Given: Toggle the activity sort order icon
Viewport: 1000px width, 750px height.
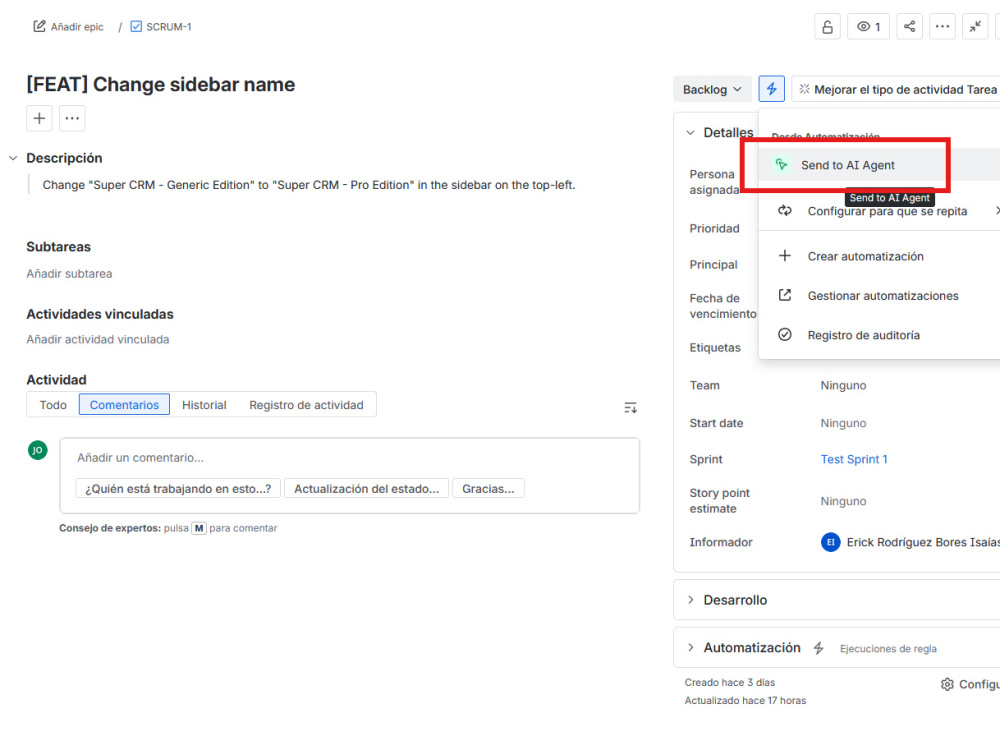Looking at the screenshot, I should (x=630, y=408).
